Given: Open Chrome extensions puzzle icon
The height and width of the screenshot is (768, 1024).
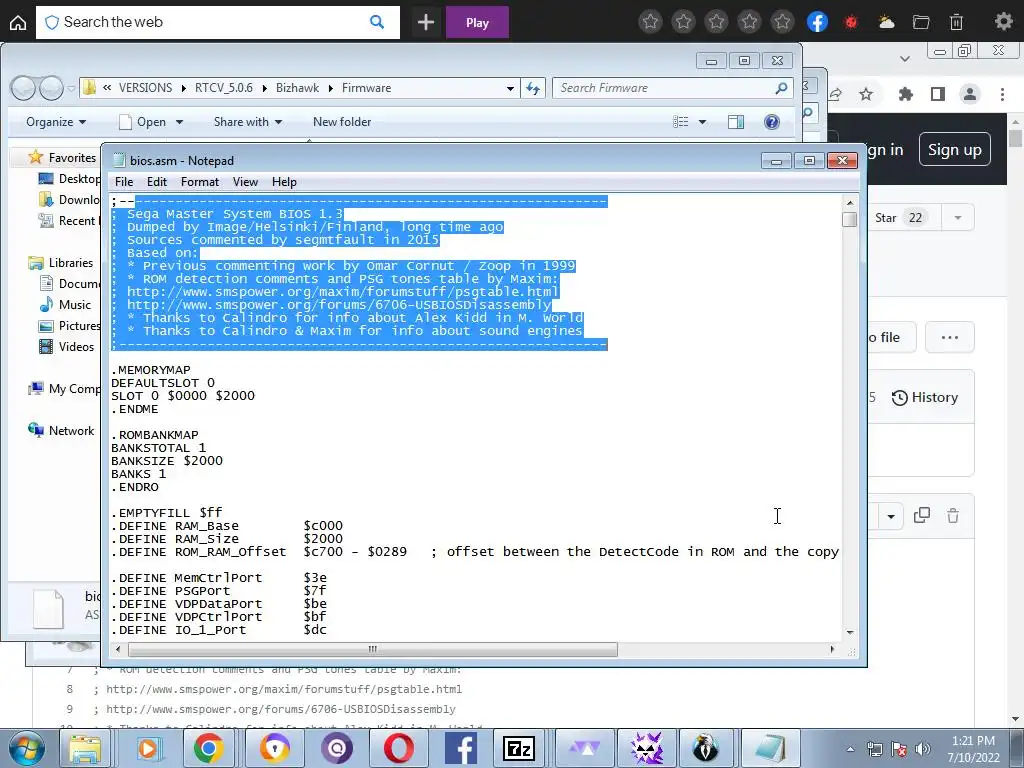Looking at the screenshot, I should (905, 95).
